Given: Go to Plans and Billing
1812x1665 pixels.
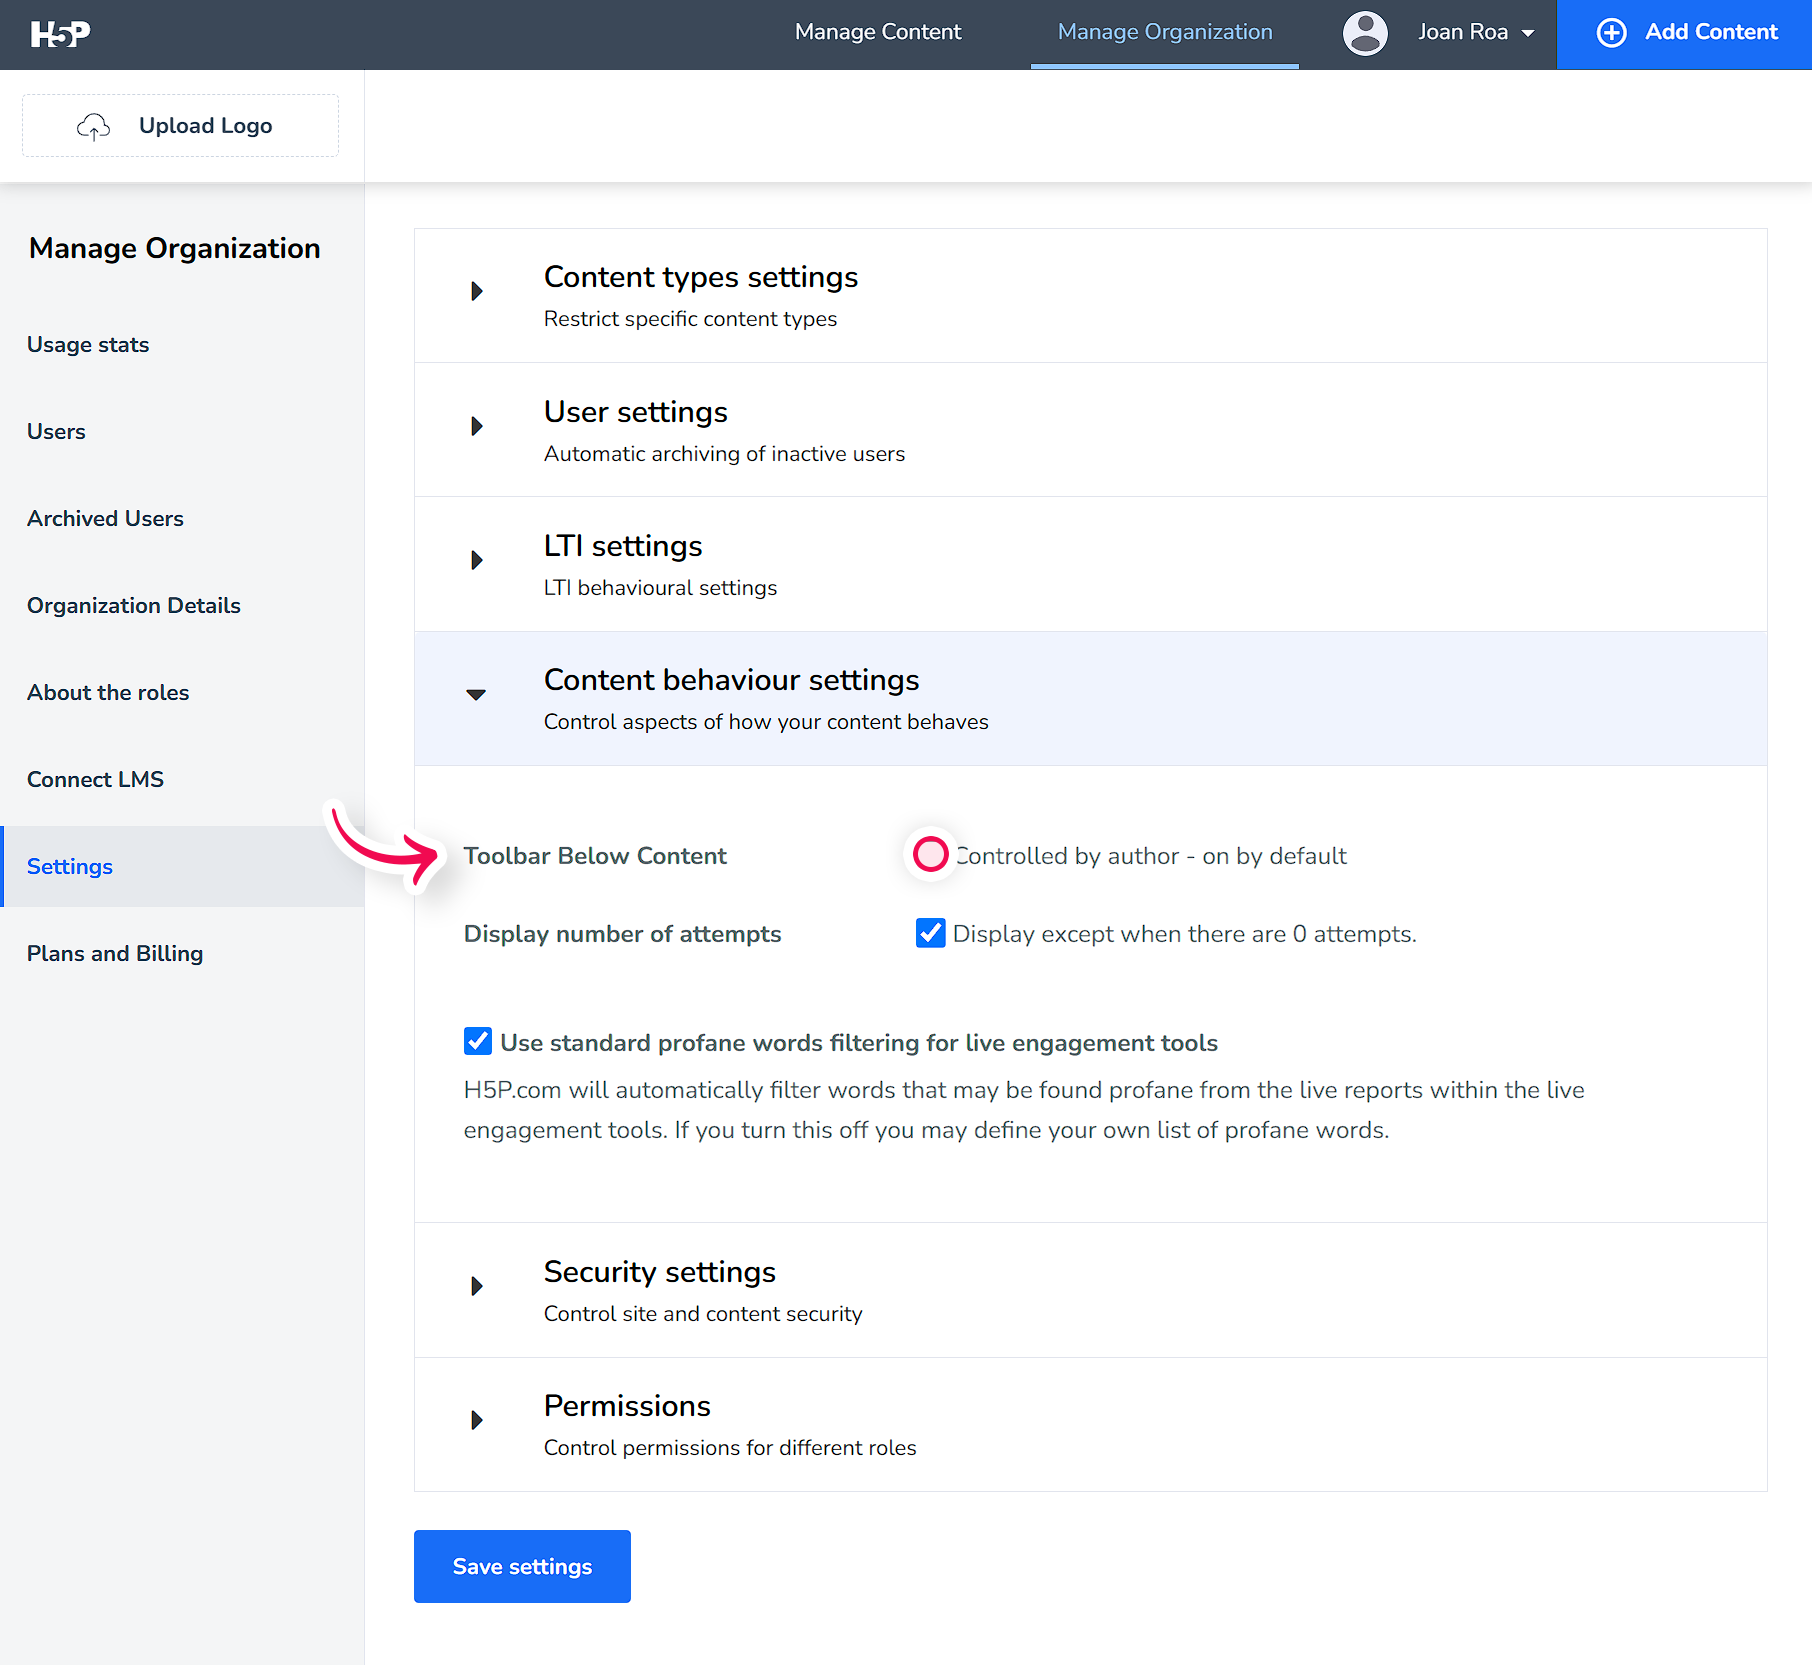Looking at the screenshot, I should [114, 953].
